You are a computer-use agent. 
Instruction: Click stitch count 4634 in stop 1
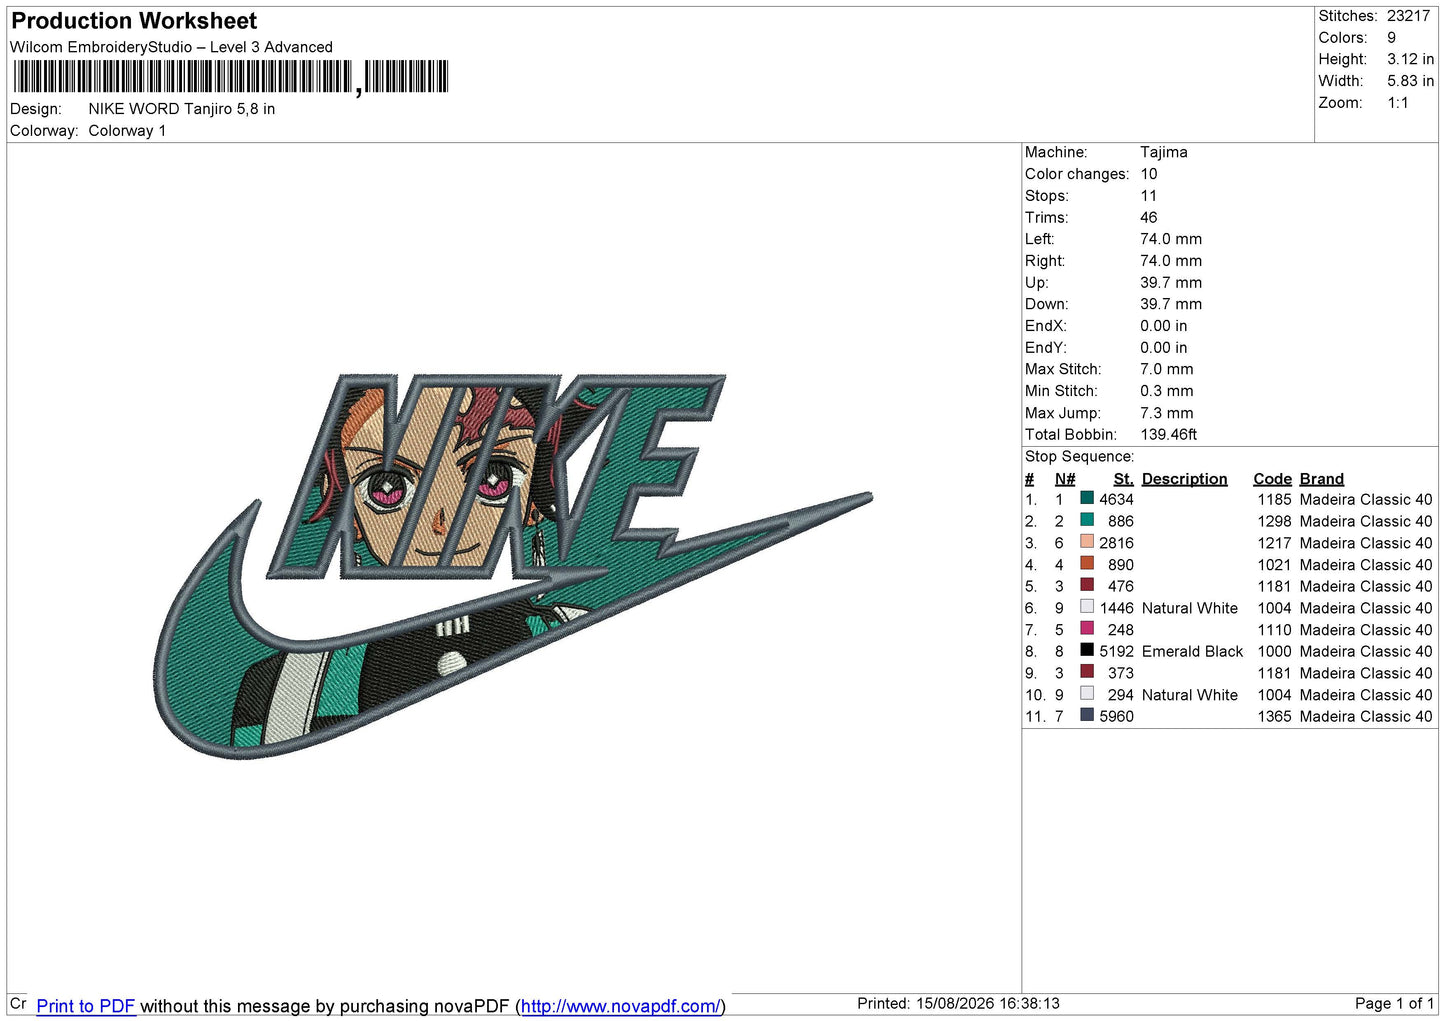click(x=1116, y=499)
